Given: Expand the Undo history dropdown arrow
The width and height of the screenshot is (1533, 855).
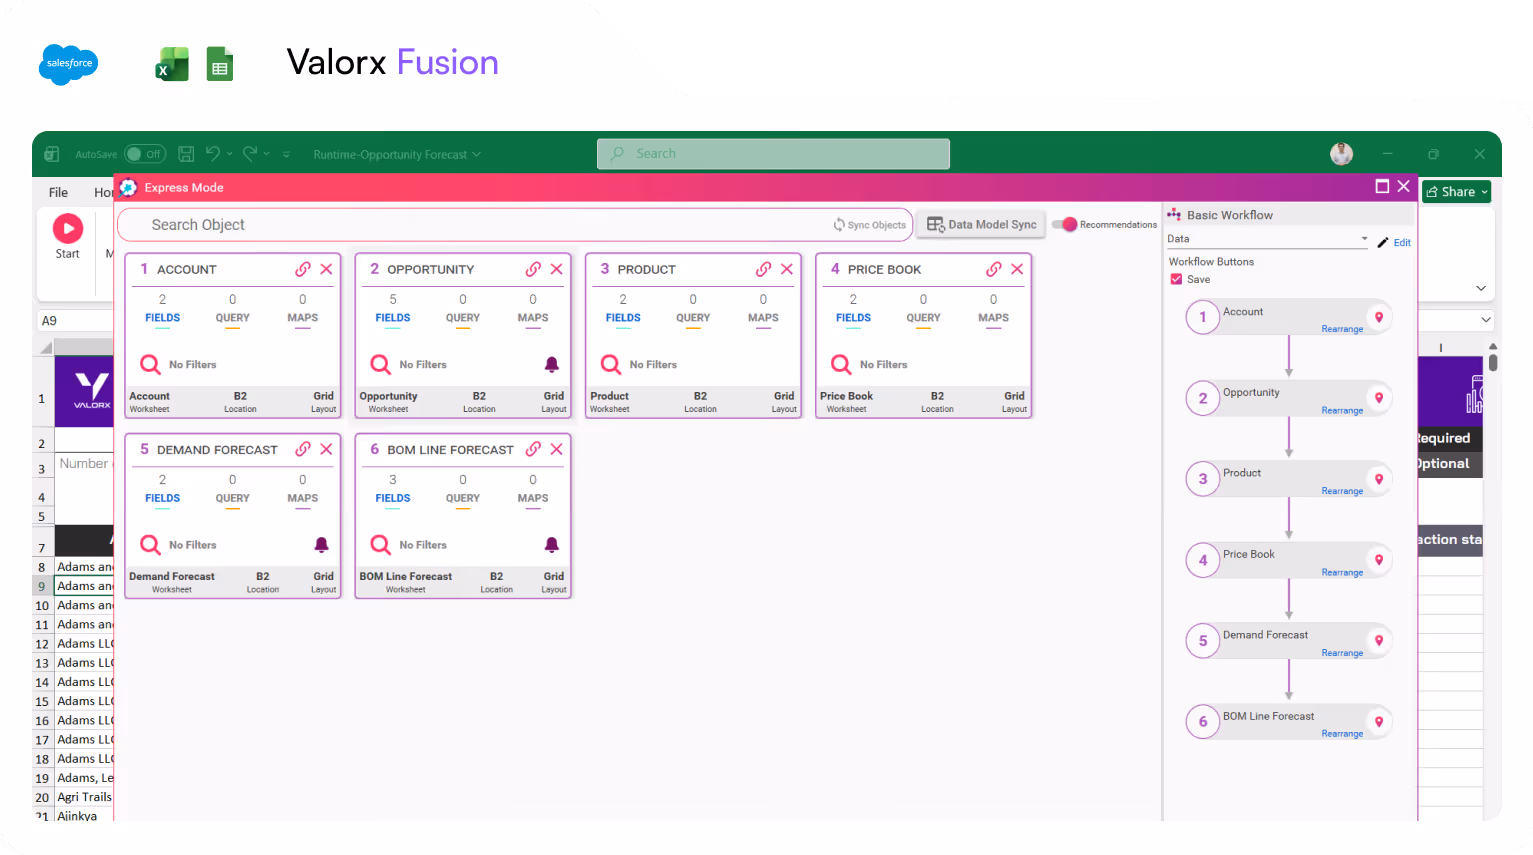Looking at the screenshot, I should (229, 154).
